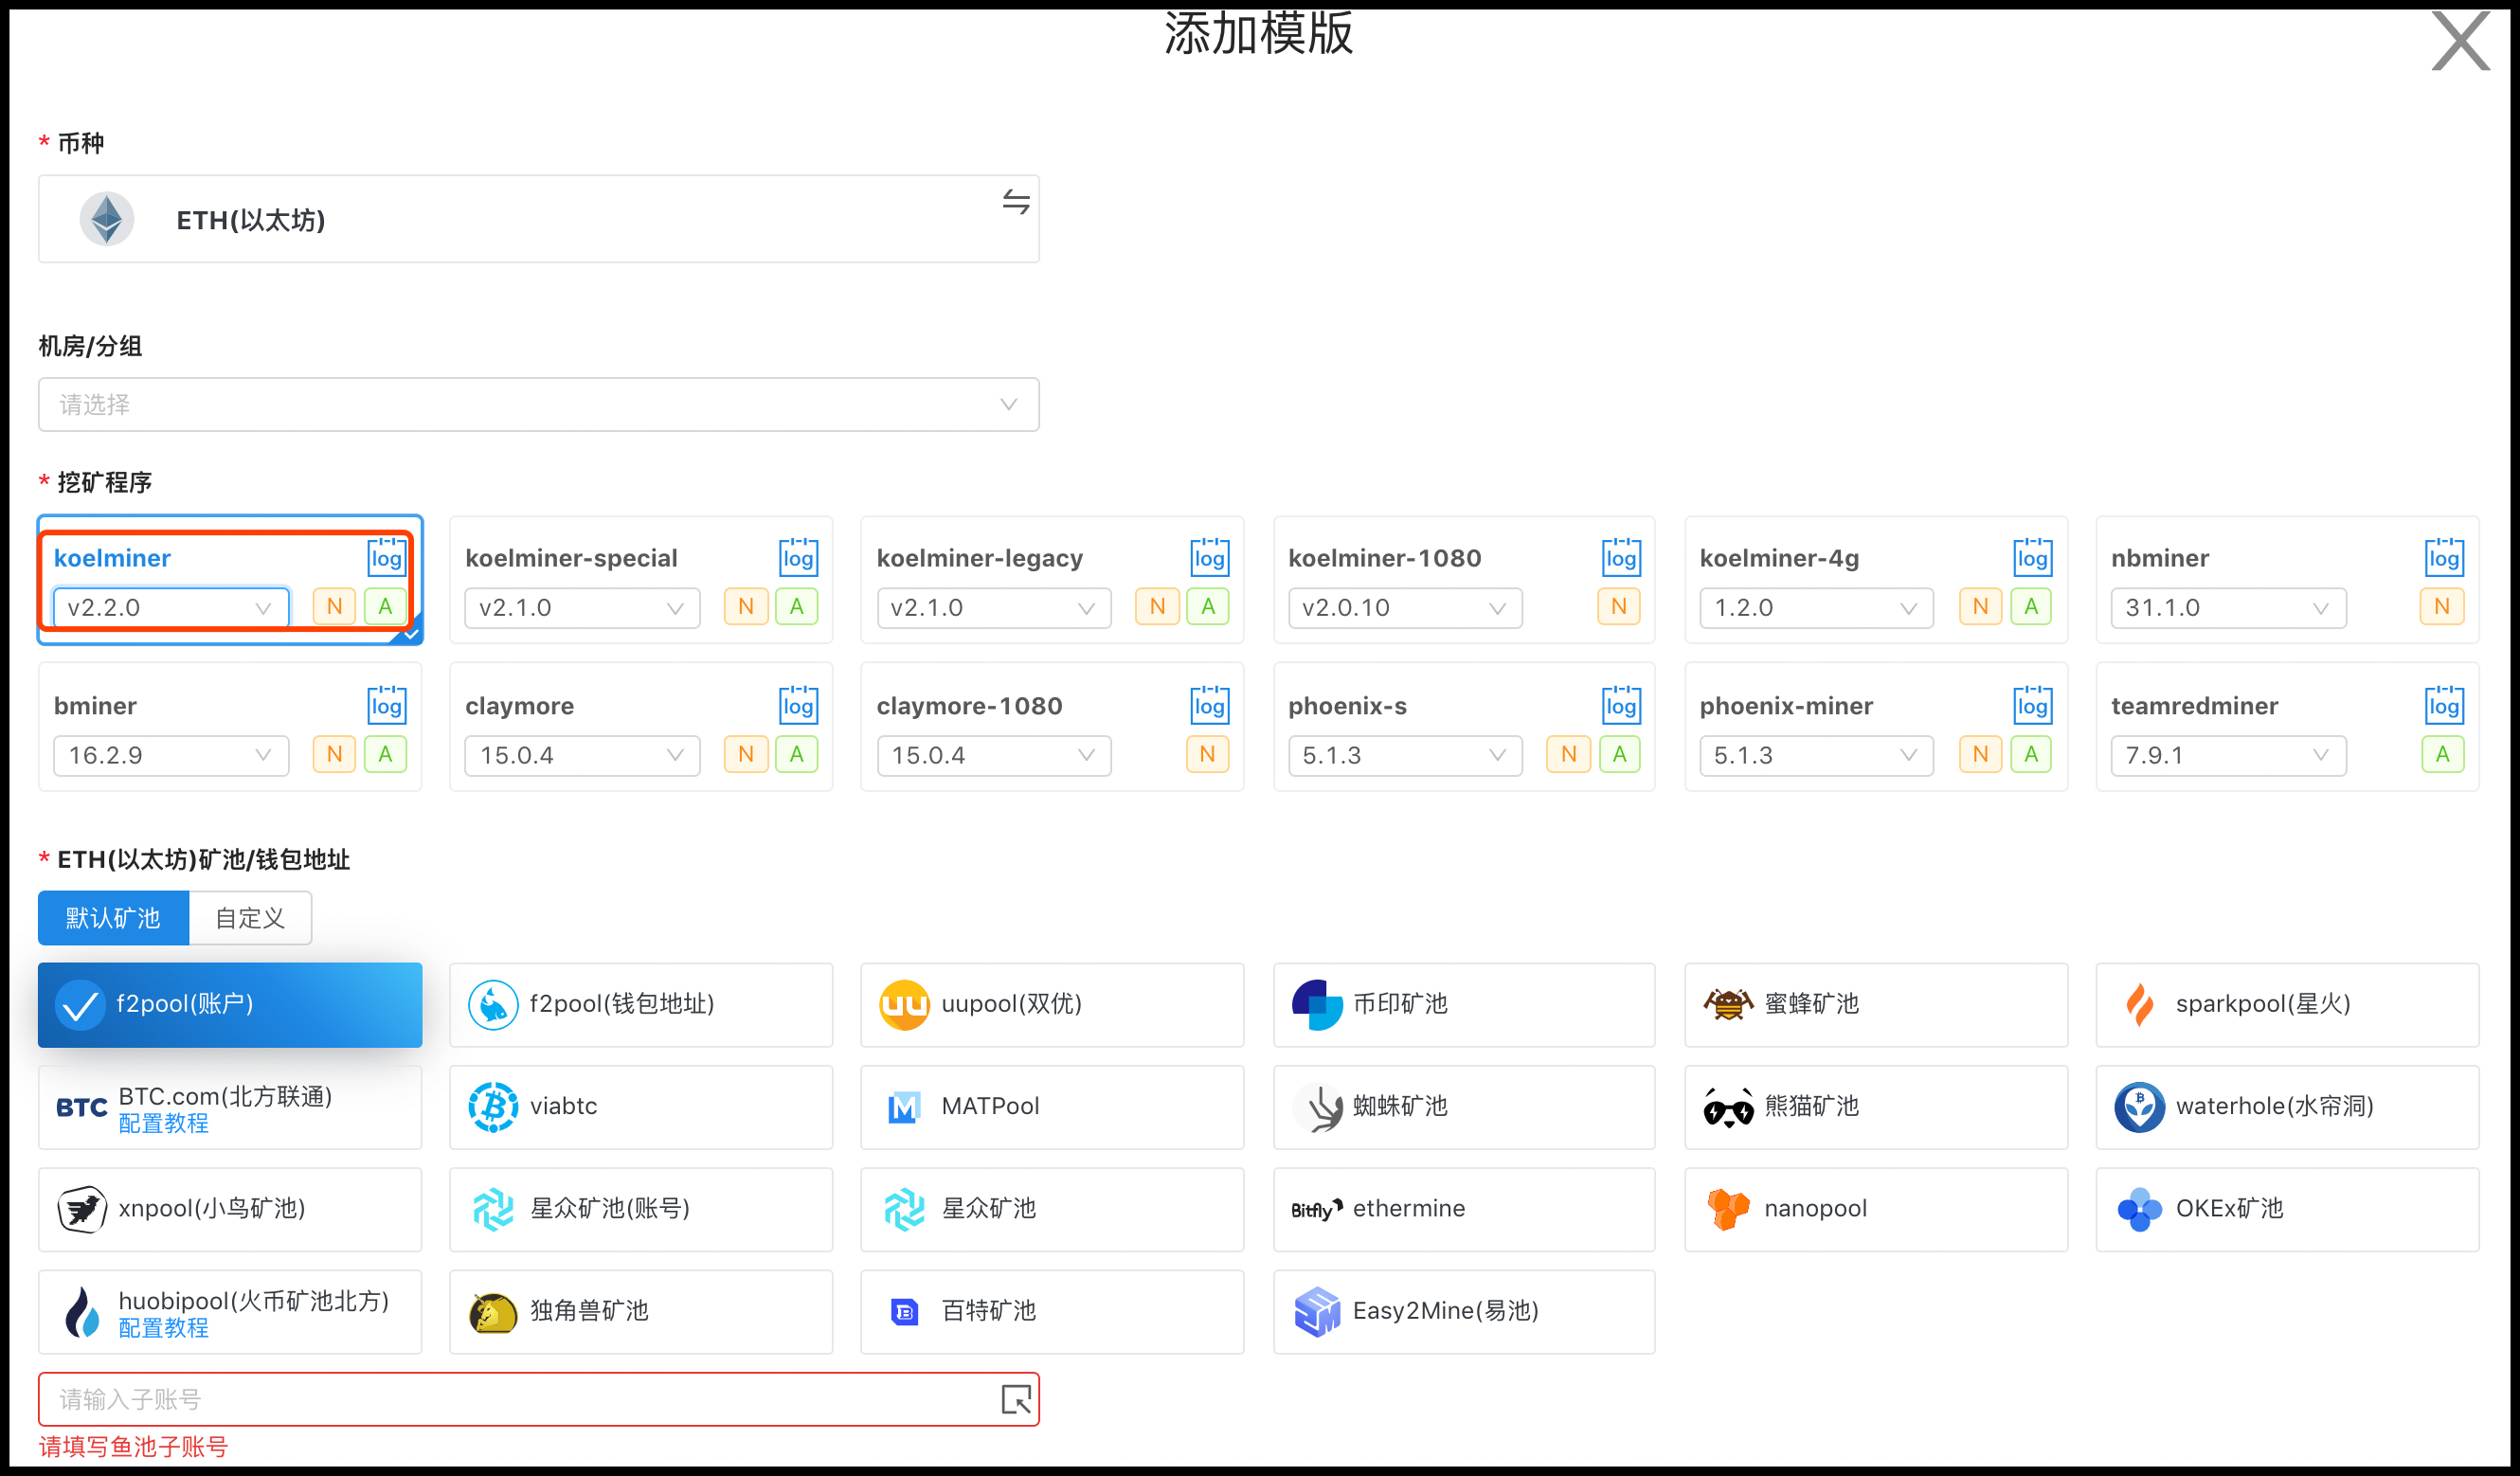This screenshot has height=1476, width=2520.
Task: Select the ethermine pool
Action: pyautogui.click(x=1464, y=1209)
